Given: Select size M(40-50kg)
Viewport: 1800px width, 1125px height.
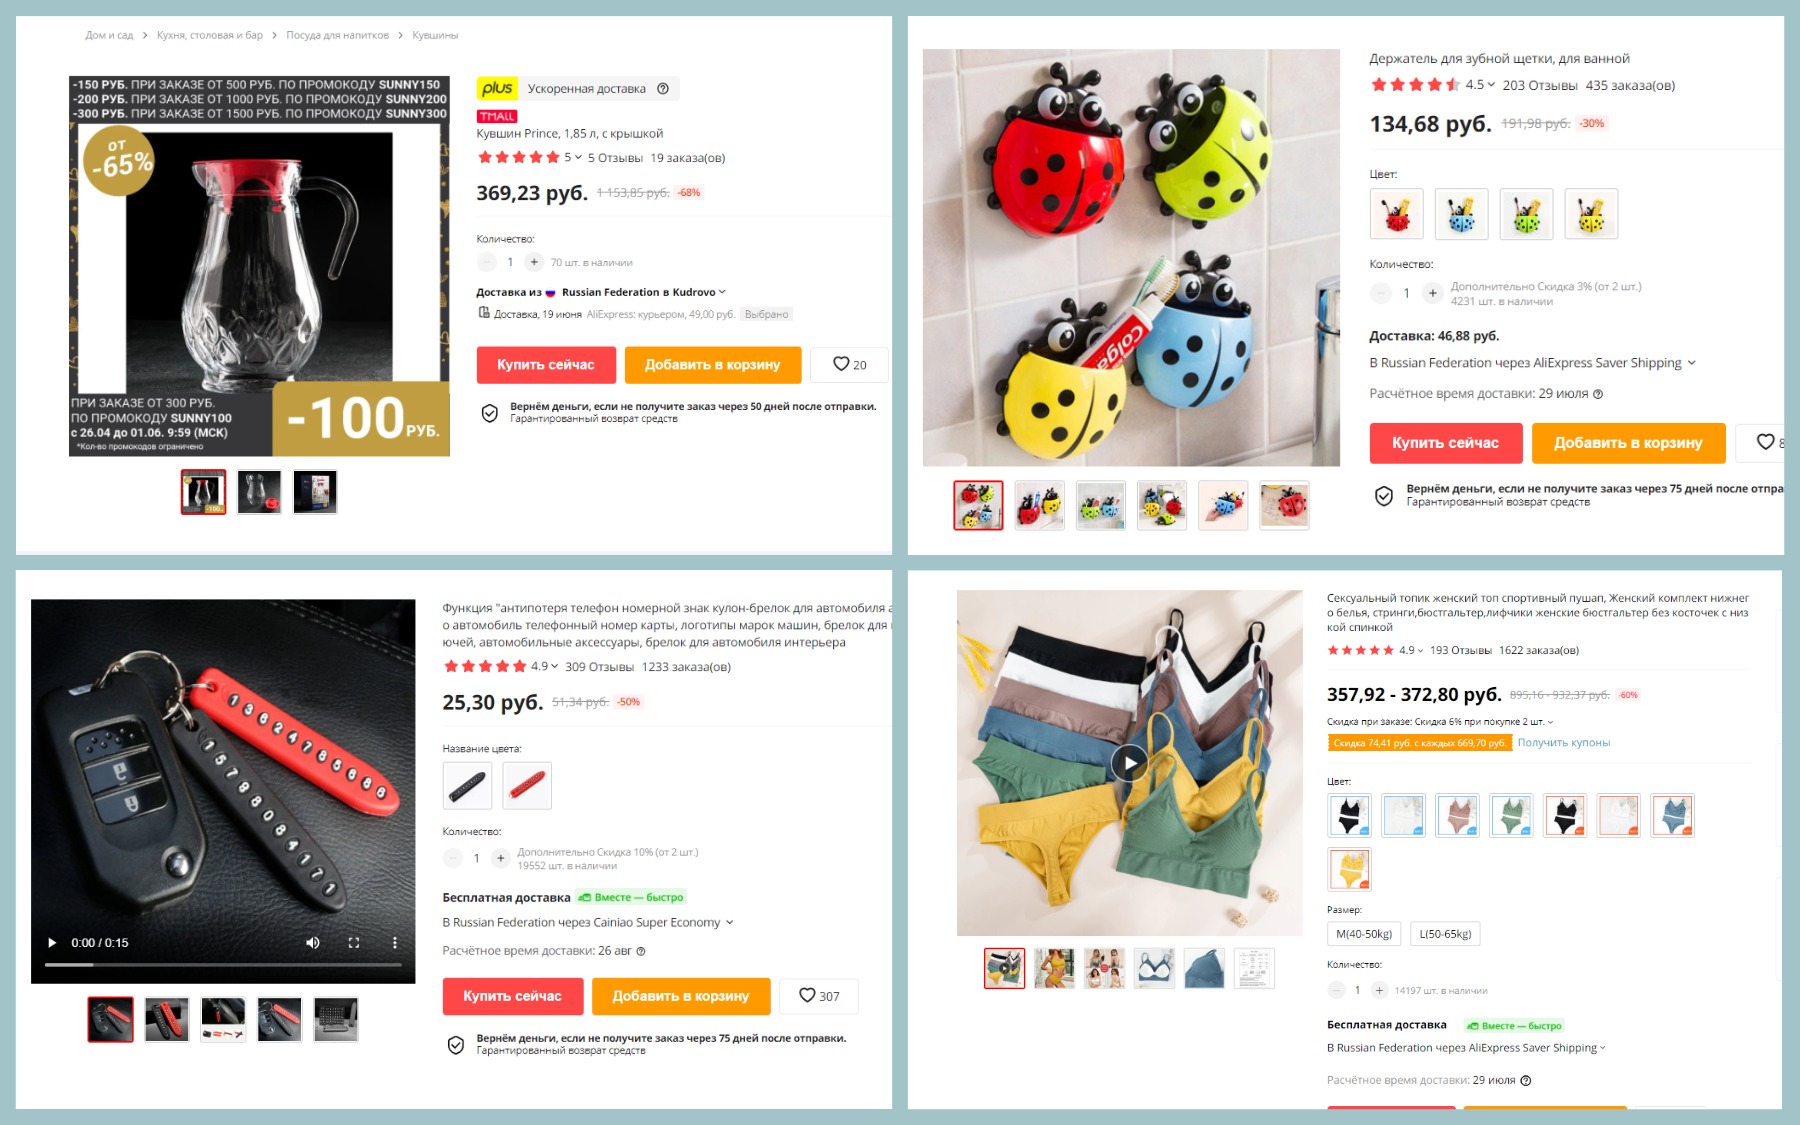Looking at the screenshot, I should pyautogui.click(x=1364, y=934).
